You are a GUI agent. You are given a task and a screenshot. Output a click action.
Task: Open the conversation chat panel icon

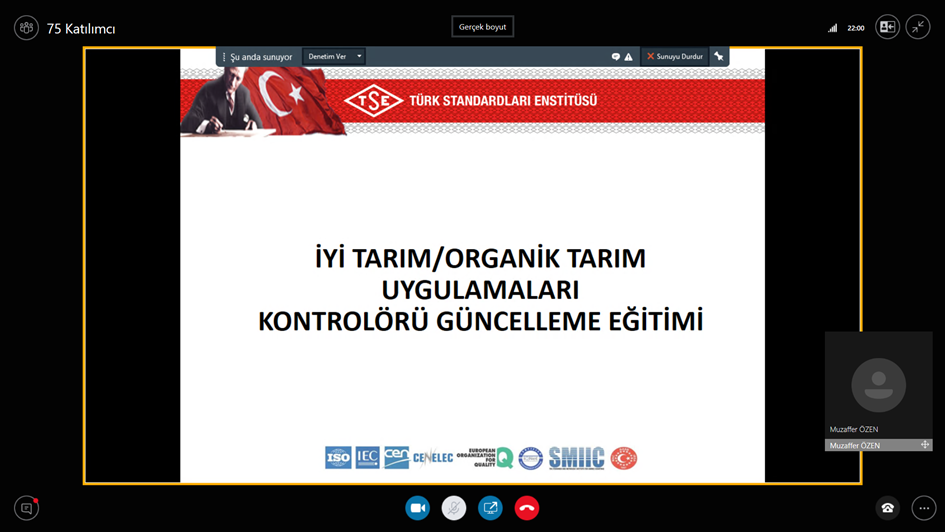coord(26,508)
